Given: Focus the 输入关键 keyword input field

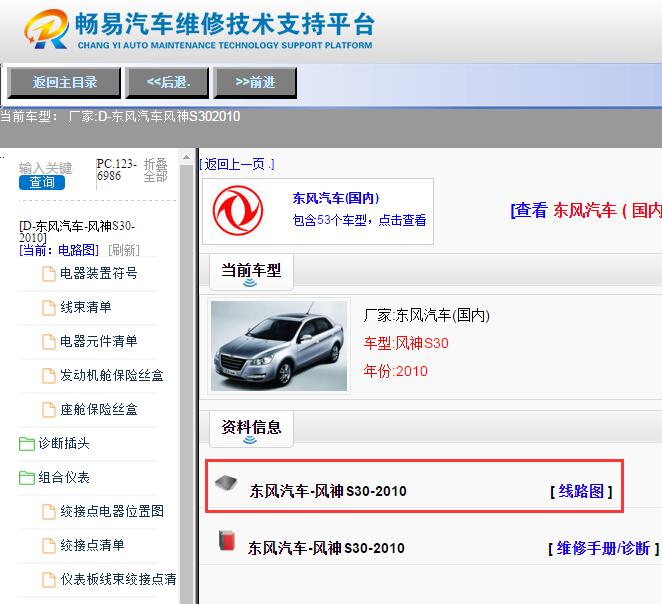Looking at the screenshot, I should click(x=45, y=168).
